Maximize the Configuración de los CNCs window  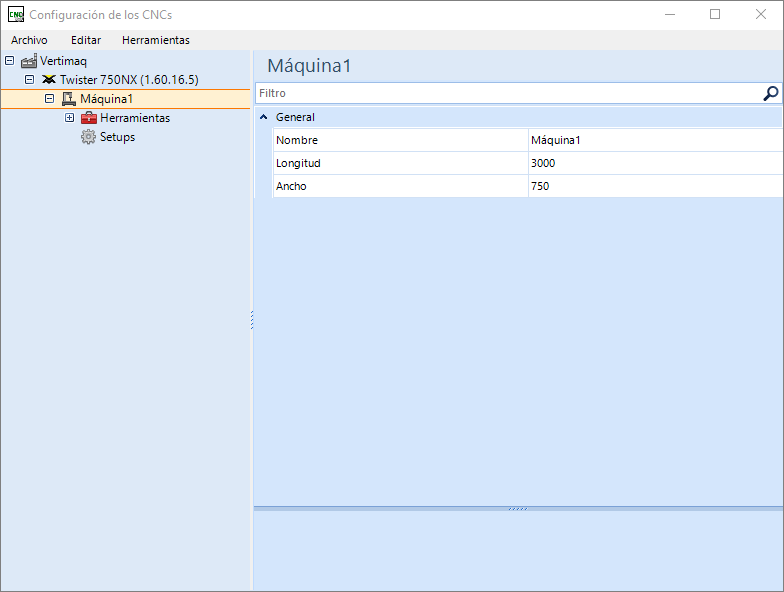pos(715,14)
